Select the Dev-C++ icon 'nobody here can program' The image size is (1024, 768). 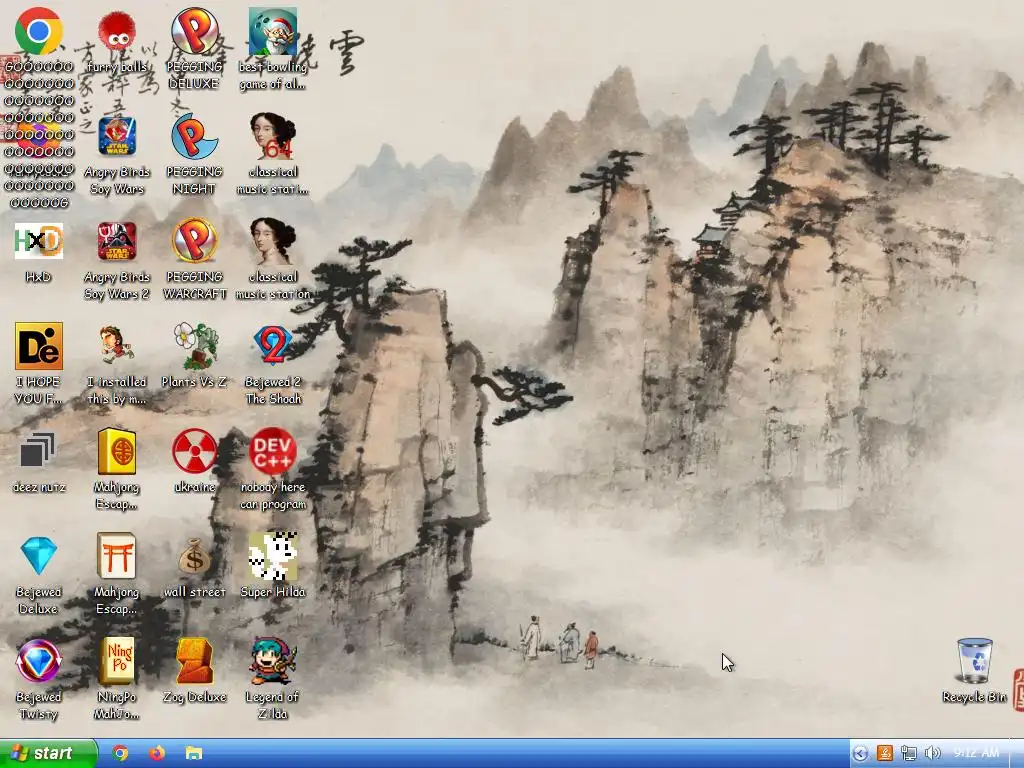272,451
